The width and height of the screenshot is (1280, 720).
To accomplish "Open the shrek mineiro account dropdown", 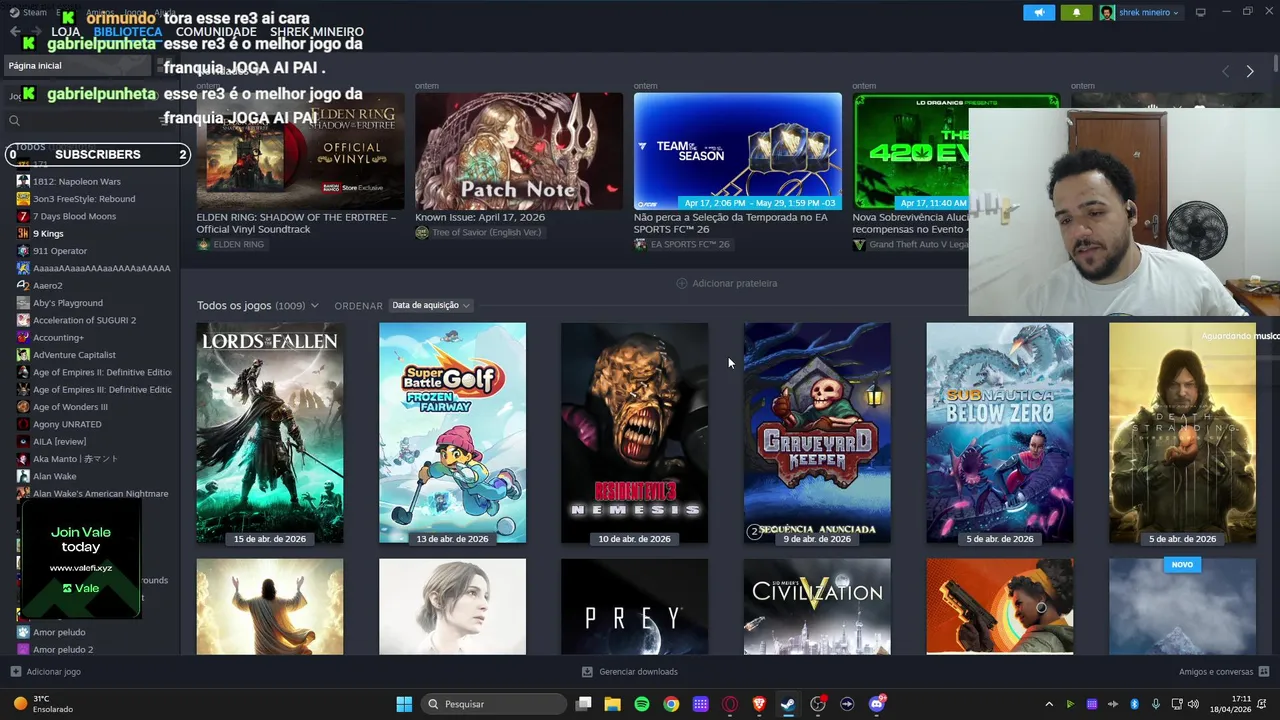I will tap(1140, 13).
